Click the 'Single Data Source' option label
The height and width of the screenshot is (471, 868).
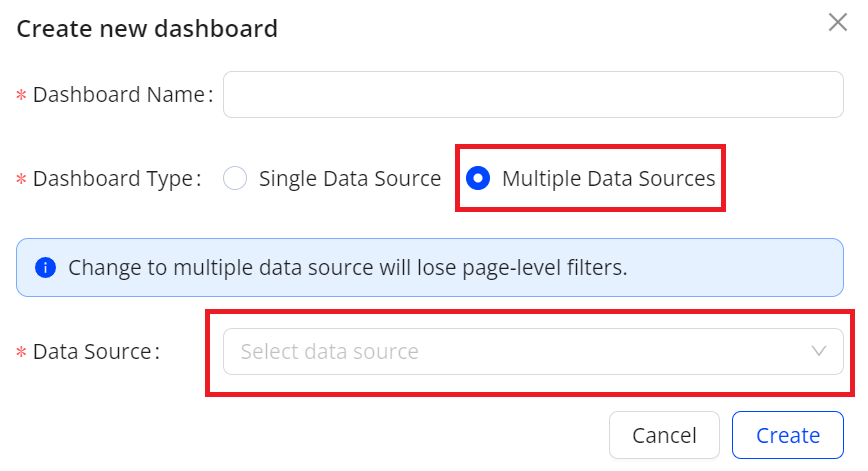(x=349, y=179)
